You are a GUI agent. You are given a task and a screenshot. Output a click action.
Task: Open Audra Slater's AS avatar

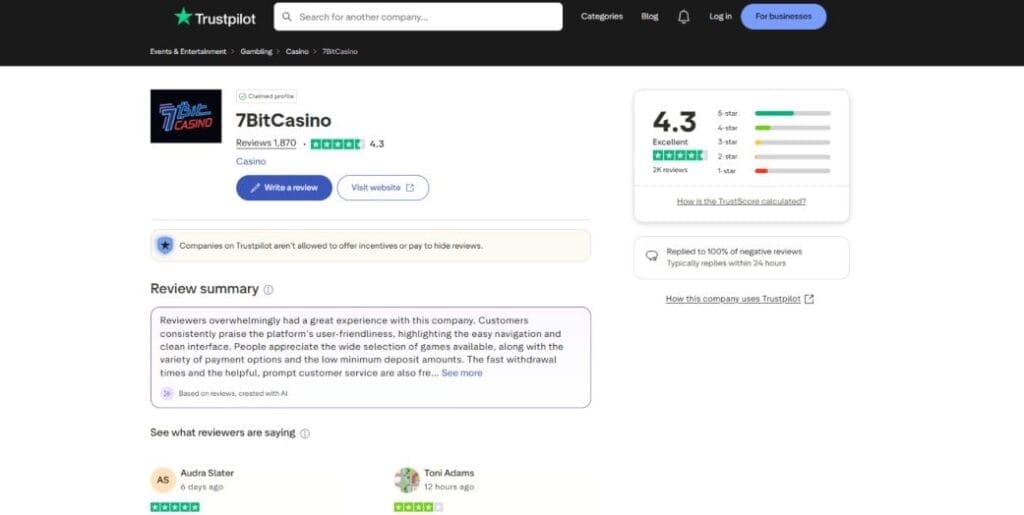click(x=163, y=479)
